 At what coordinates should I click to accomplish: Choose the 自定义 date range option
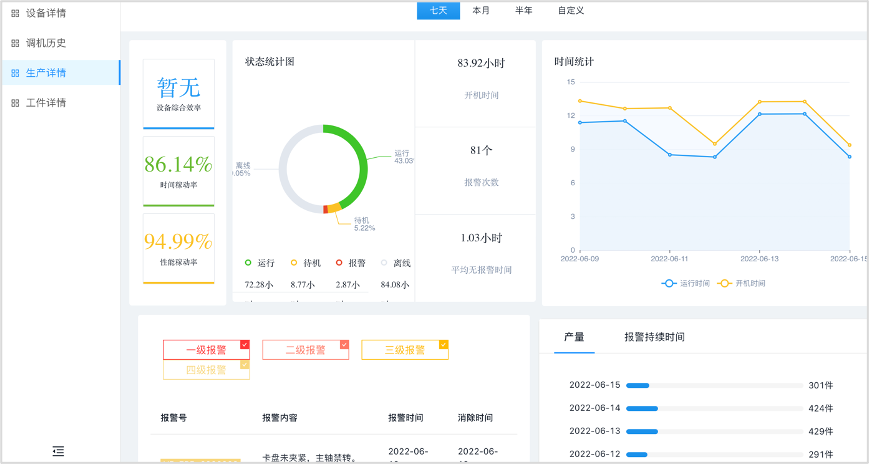coord(571,10)
